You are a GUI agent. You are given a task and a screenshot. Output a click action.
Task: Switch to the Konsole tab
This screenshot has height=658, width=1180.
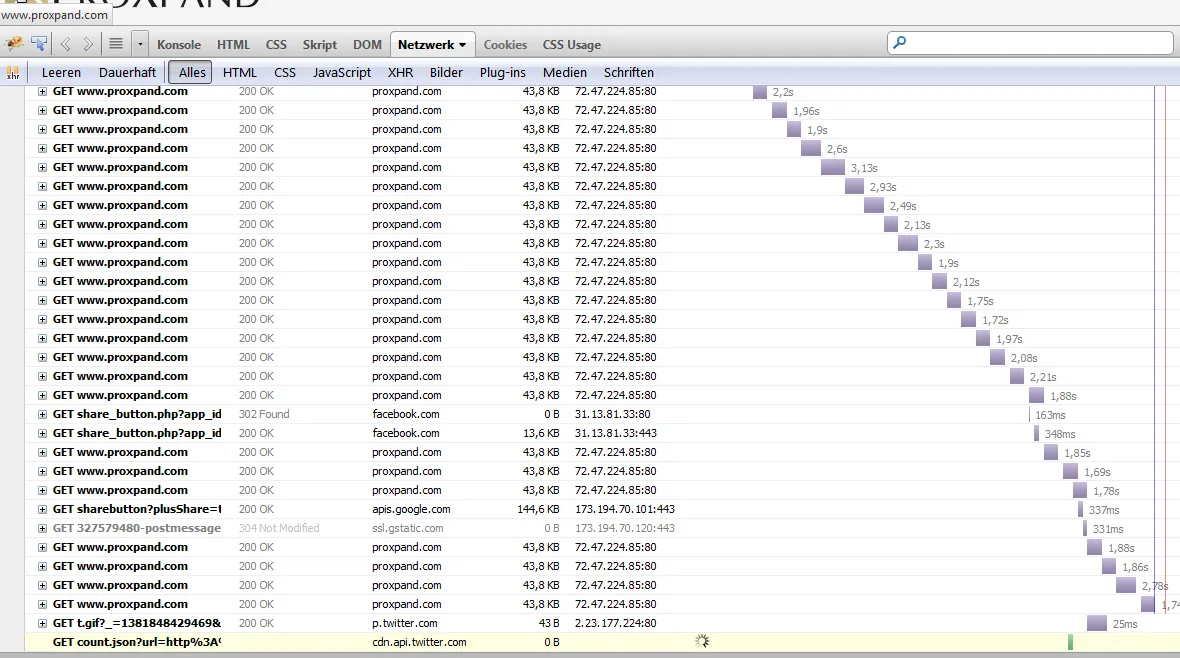coord(179,44)
